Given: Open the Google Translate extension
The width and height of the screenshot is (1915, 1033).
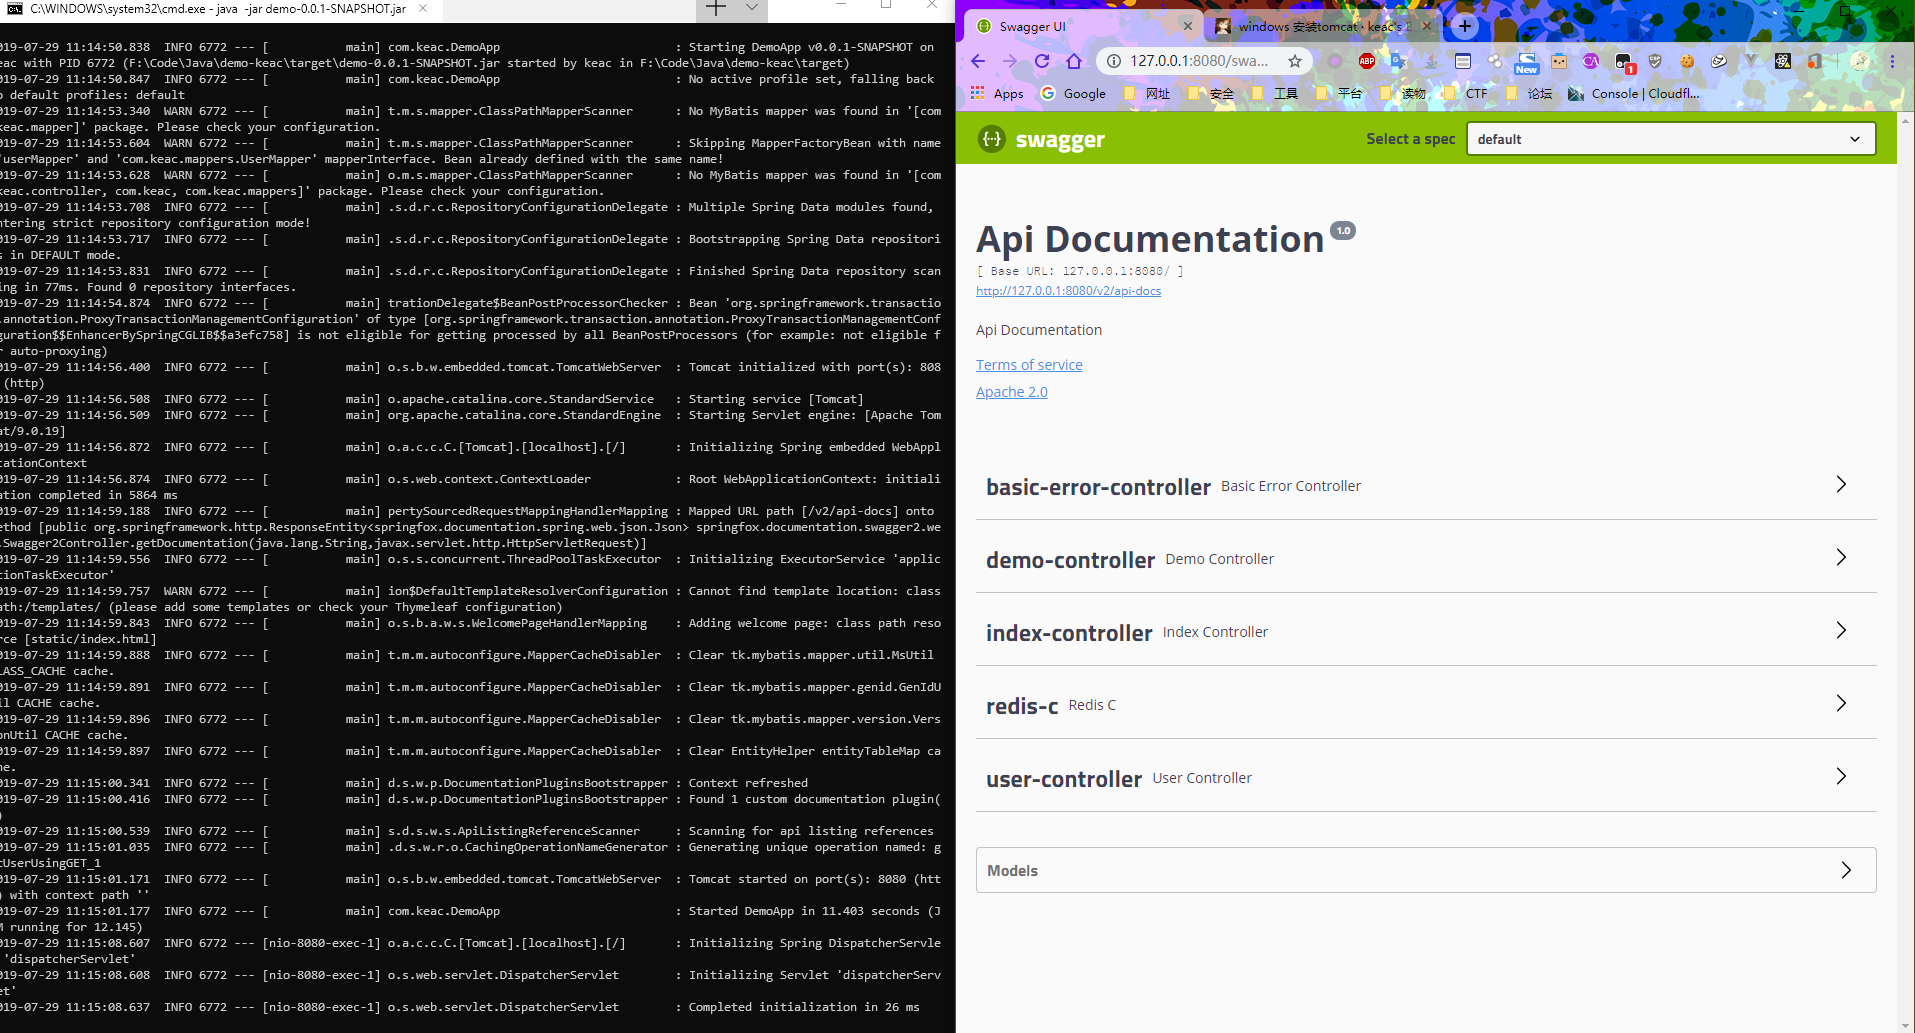Looking at the screenshot, I should tap(1398, 61).
